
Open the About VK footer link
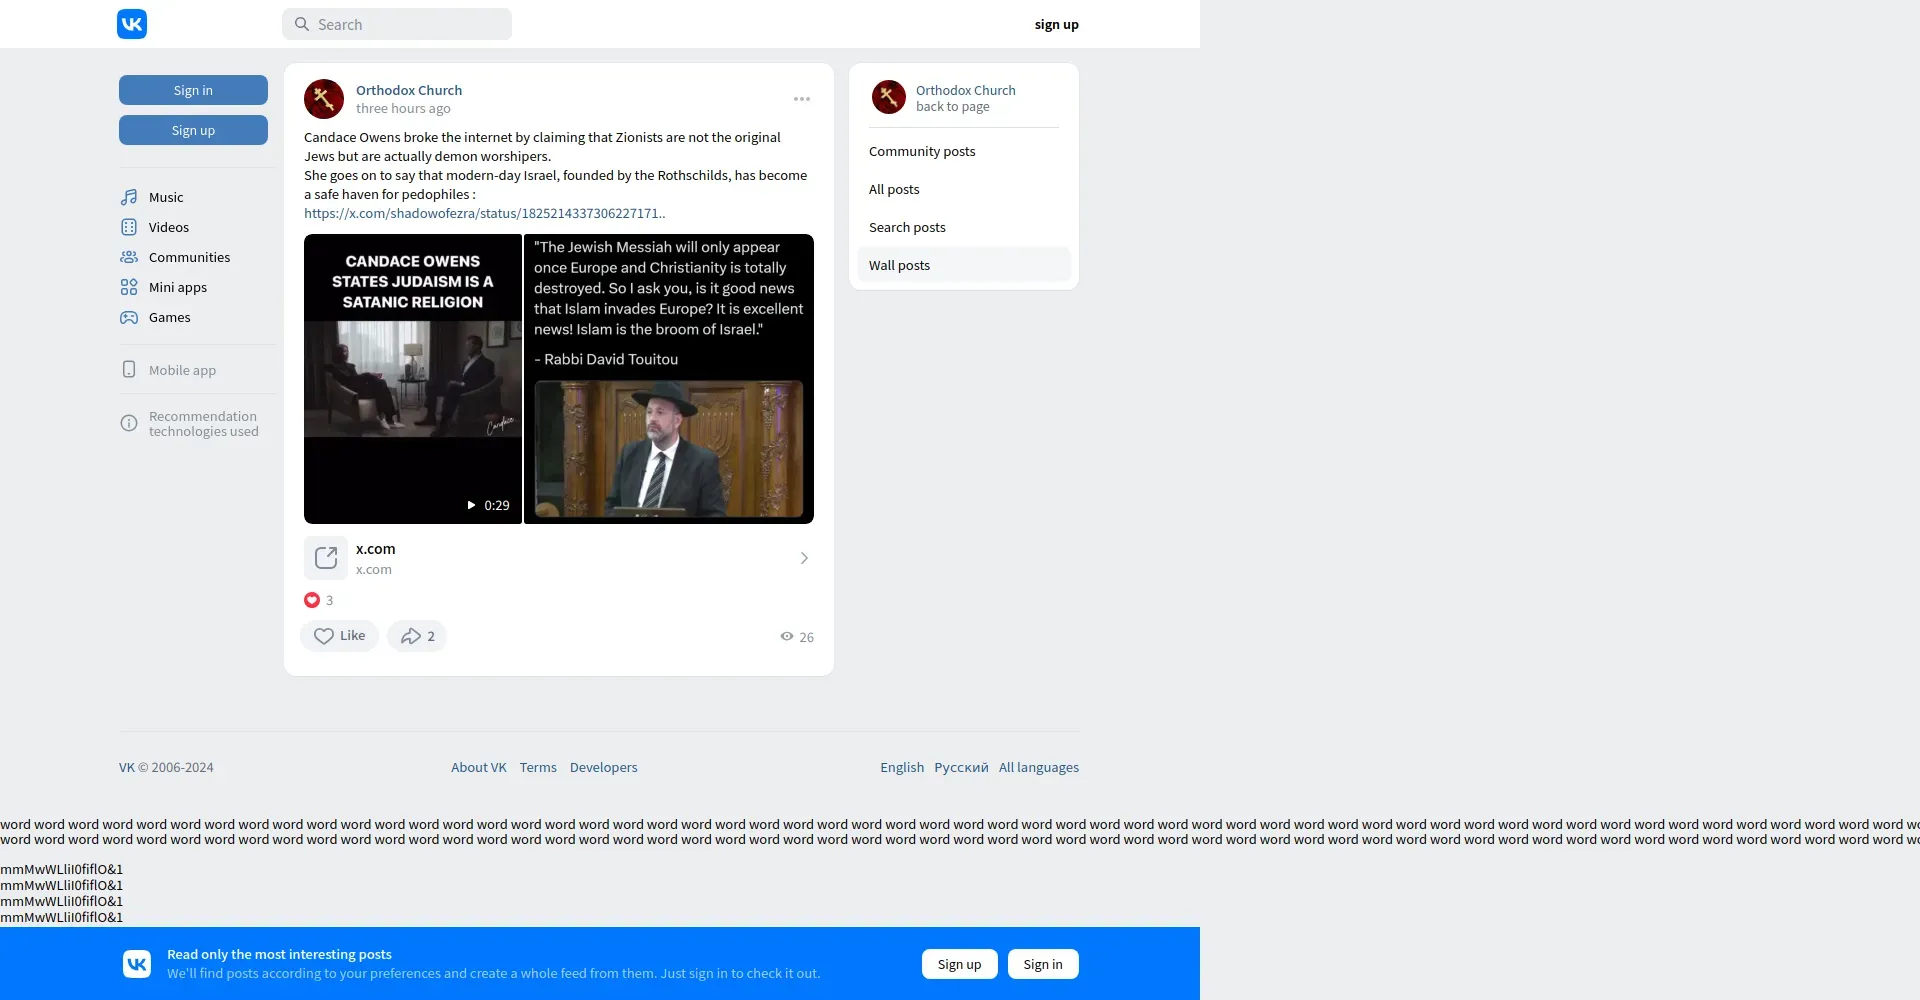[x=479, y=767]
